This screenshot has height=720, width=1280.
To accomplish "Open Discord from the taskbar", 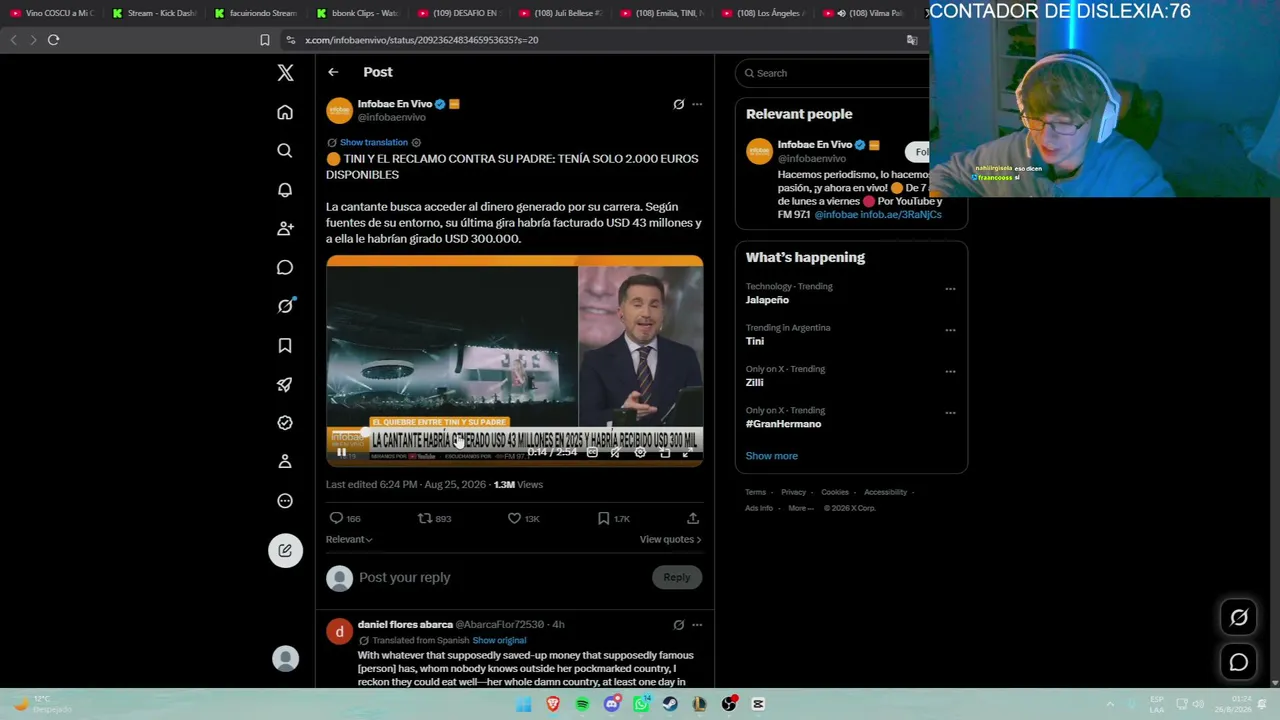I will [612, 704].
